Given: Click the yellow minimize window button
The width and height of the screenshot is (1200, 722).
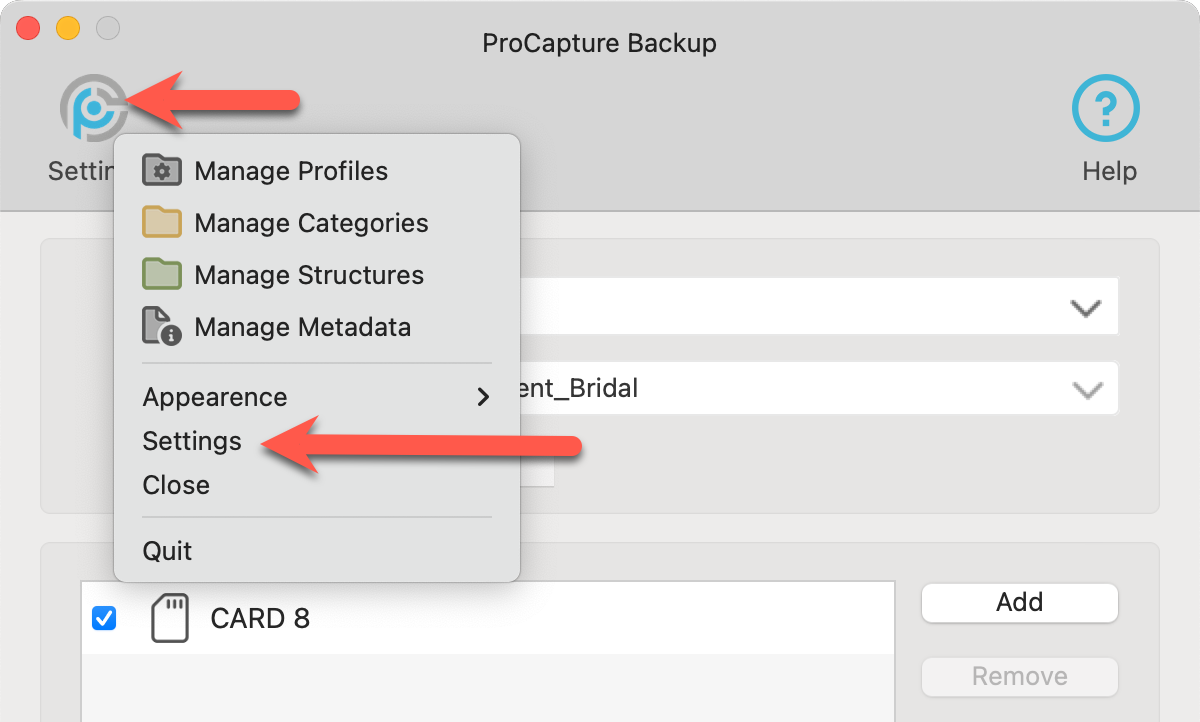Looking at the screenshot, I should [x=67, y=28].
